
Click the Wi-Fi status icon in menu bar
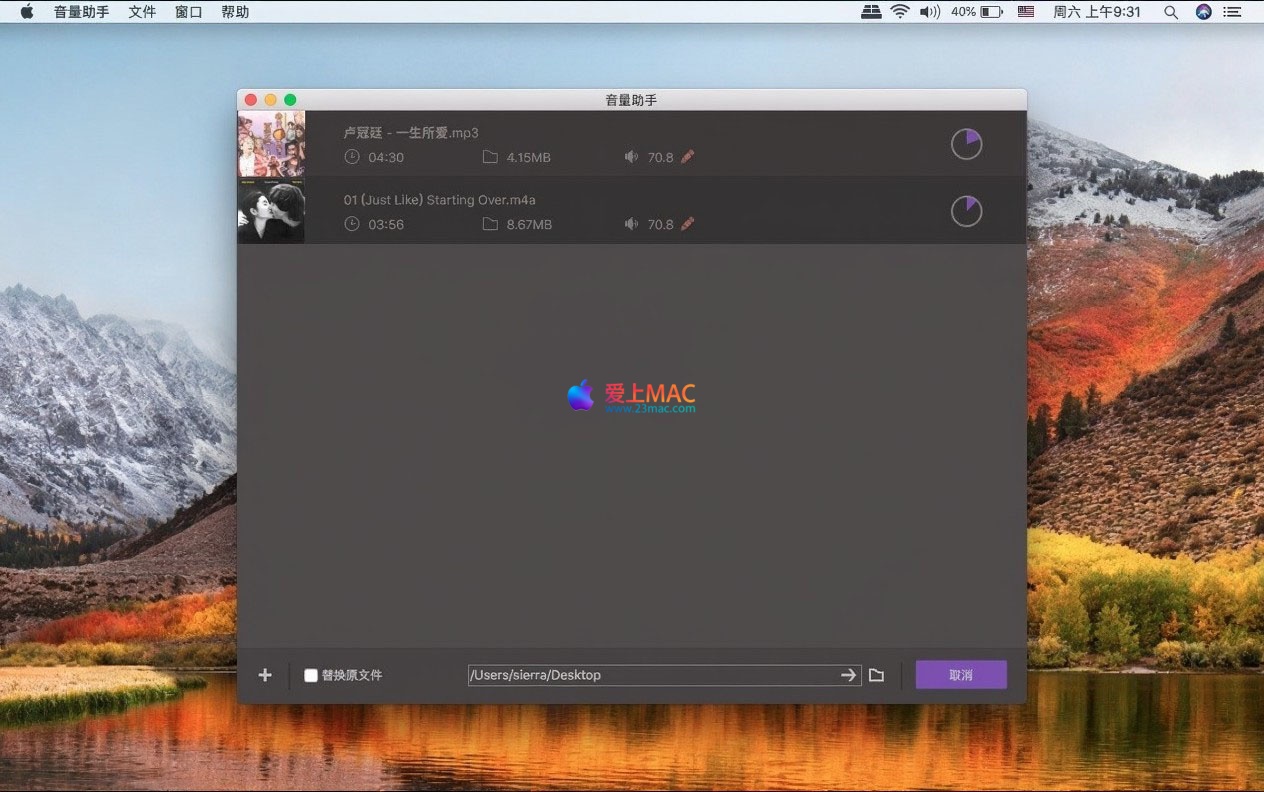pyautogui.click(x=900, y=12)
